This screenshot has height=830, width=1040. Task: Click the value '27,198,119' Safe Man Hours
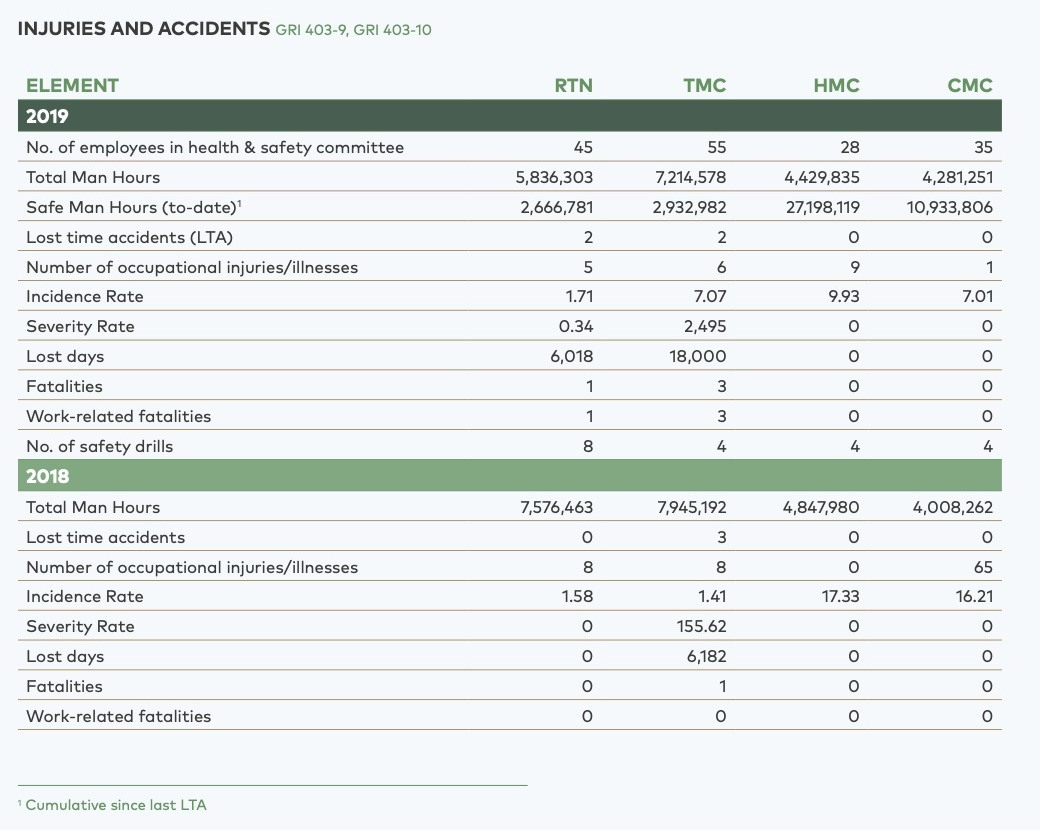click(822, 207)
